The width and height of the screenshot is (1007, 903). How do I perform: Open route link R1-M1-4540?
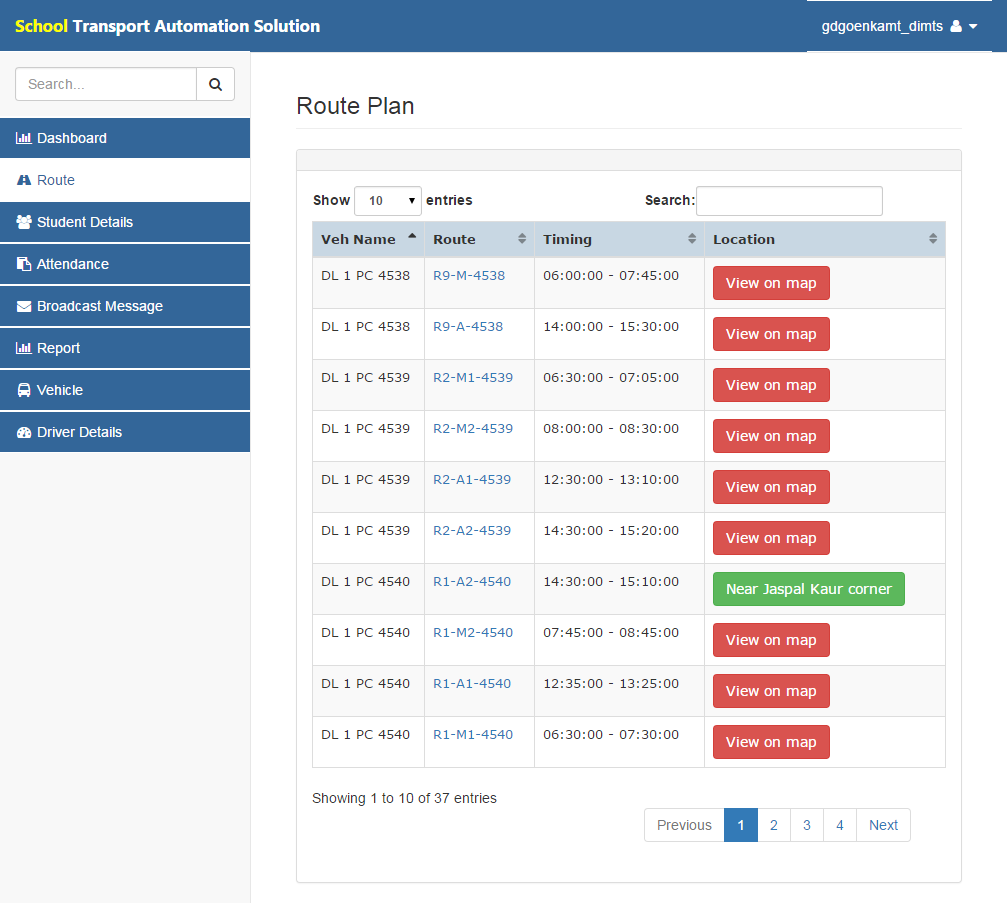(473, 735)
